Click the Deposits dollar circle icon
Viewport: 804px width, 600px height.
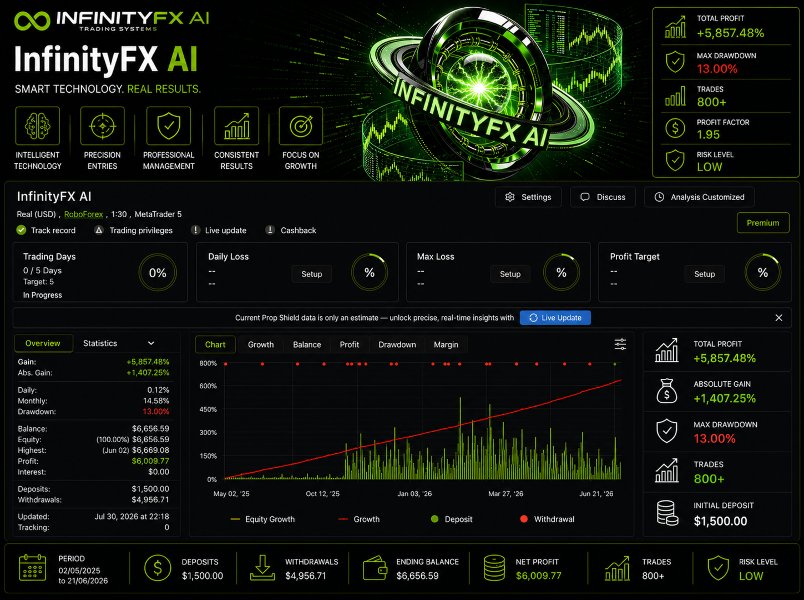[157, 568]
